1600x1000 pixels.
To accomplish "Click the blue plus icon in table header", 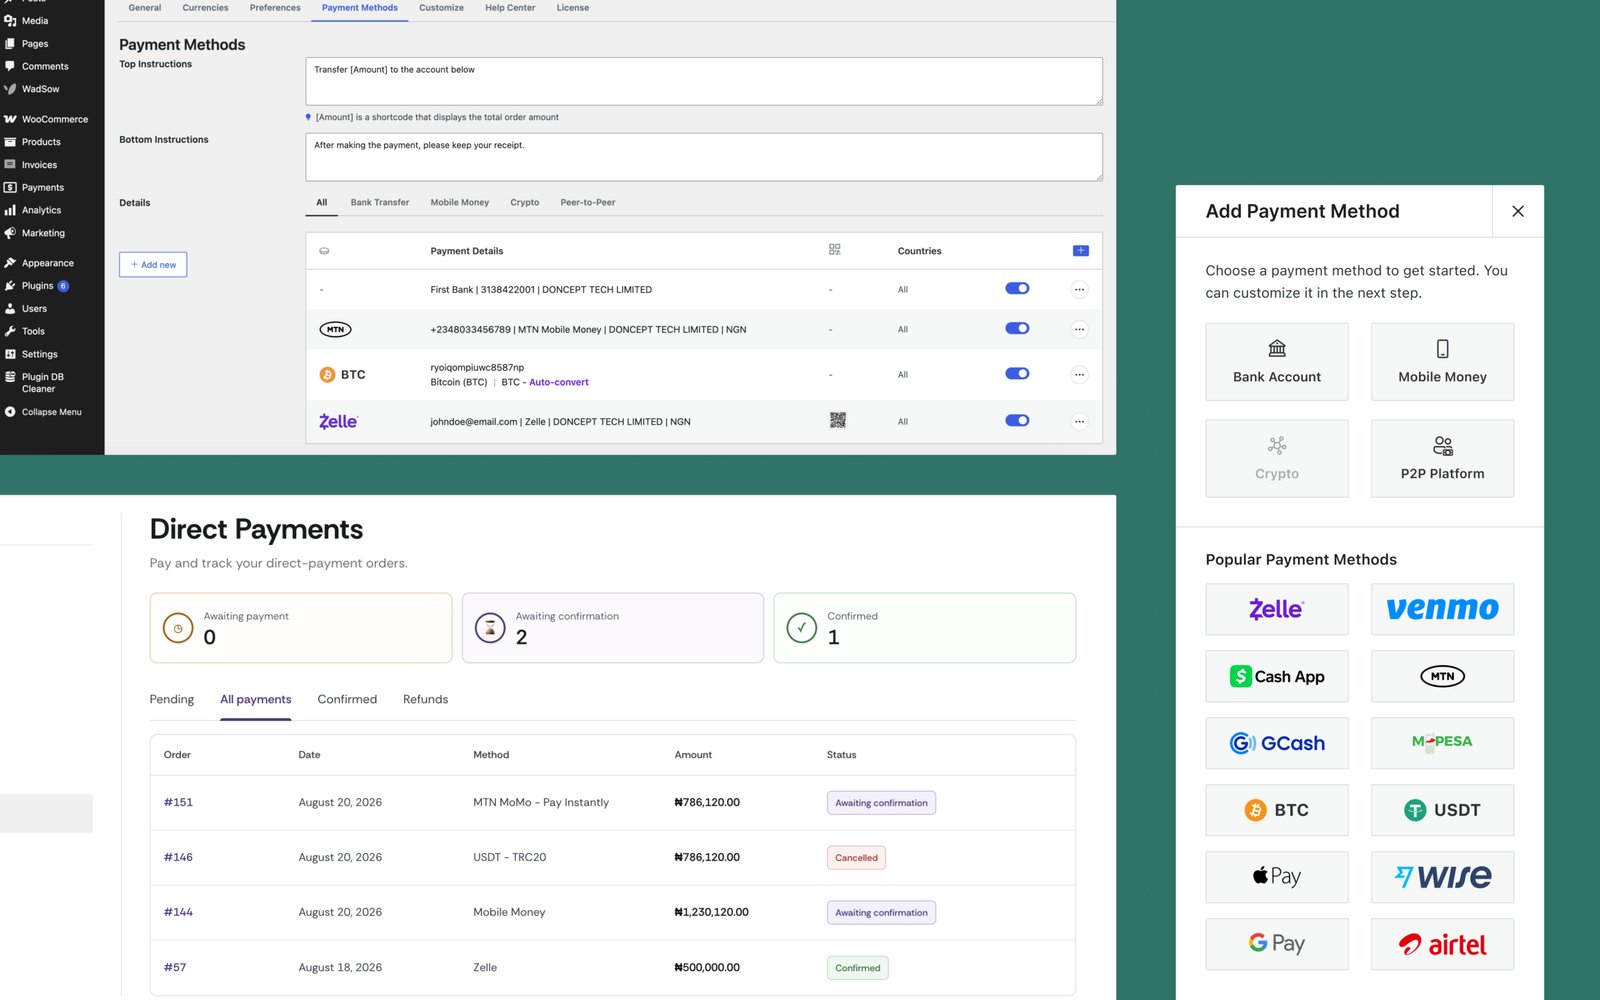I will (x=1080, y=251).
